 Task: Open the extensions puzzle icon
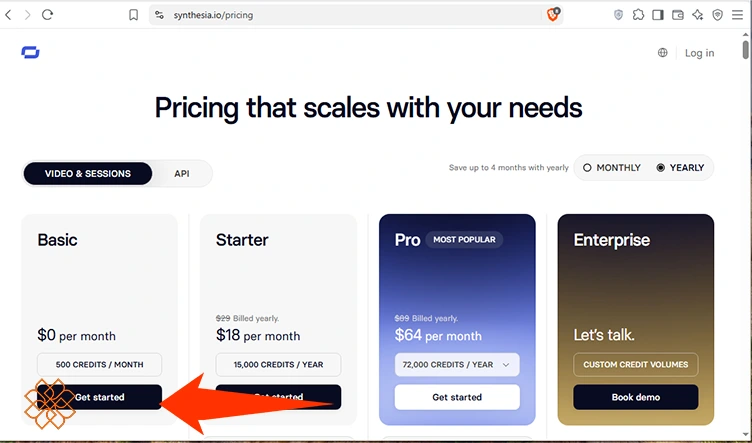tap(638, 15)
